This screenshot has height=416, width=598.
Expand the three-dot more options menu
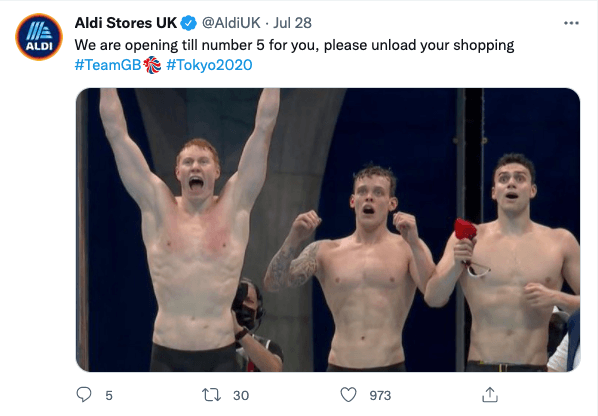571,23
